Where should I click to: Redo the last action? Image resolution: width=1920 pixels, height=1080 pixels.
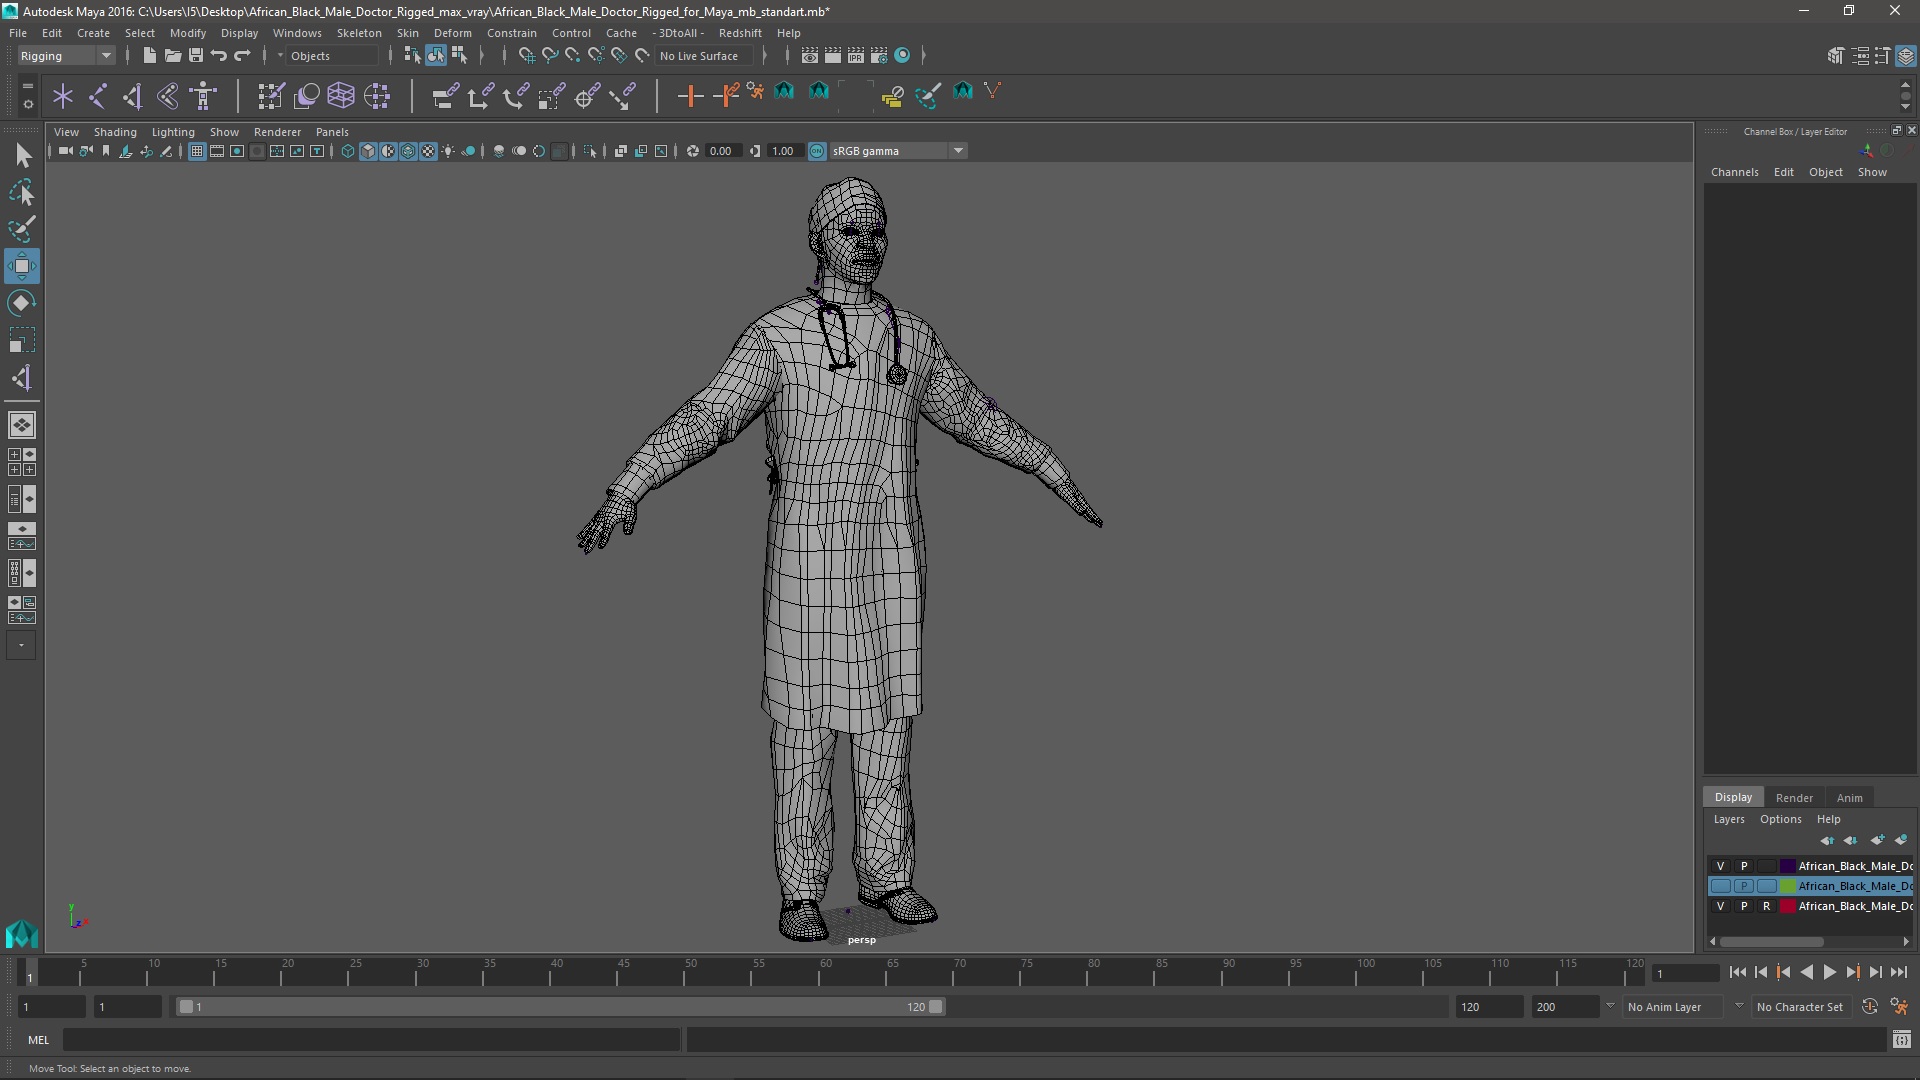point(242,56)
